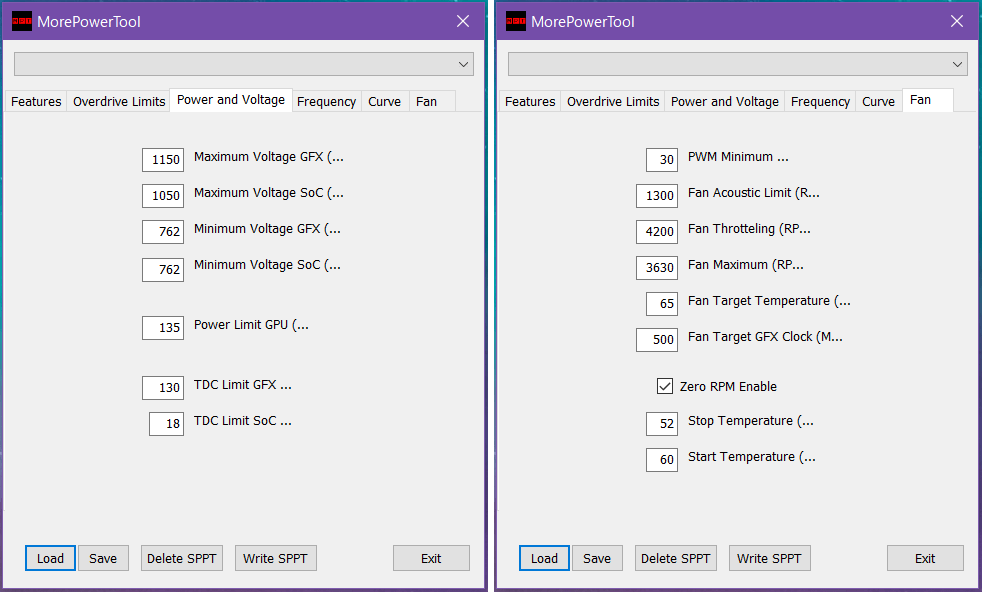Edit the Fan Target GFX Clock field
Viewport: 982px width, 592px height.
tap(657, 340)
